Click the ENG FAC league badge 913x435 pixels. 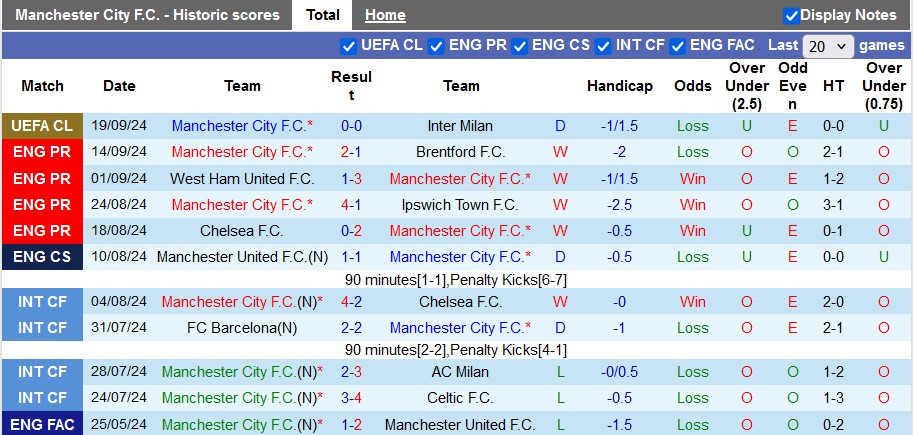point(42,424)
